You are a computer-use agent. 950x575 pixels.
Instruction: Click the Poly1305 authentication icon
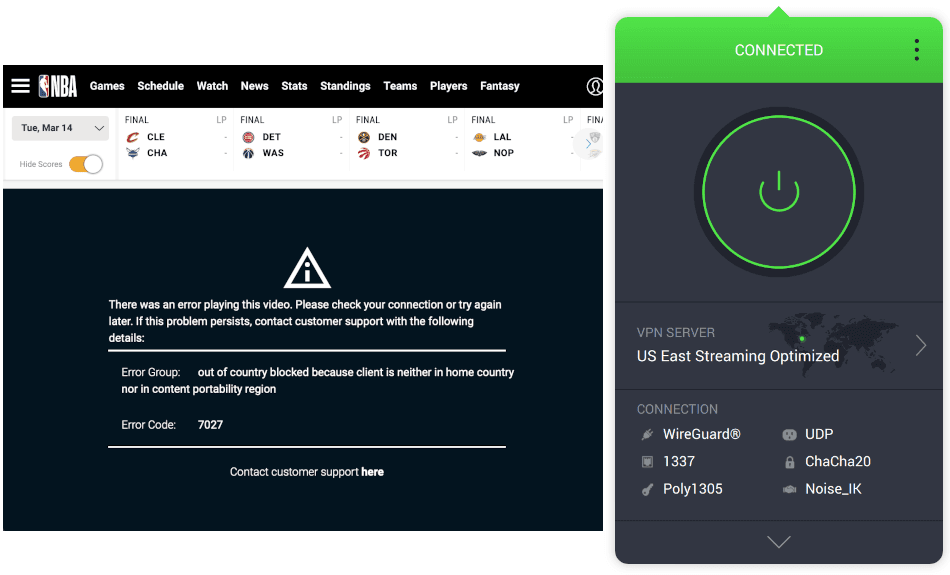coord(647,489)
